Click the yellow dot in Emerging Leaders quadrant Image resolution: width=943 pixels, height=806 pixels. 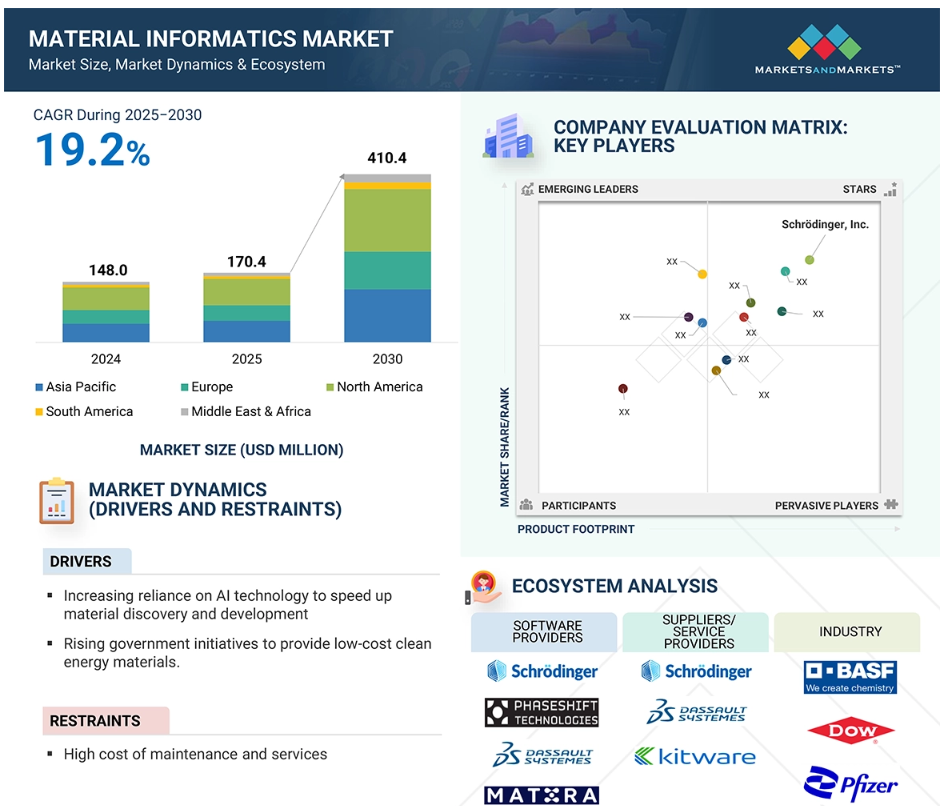[x=702, y=274]
